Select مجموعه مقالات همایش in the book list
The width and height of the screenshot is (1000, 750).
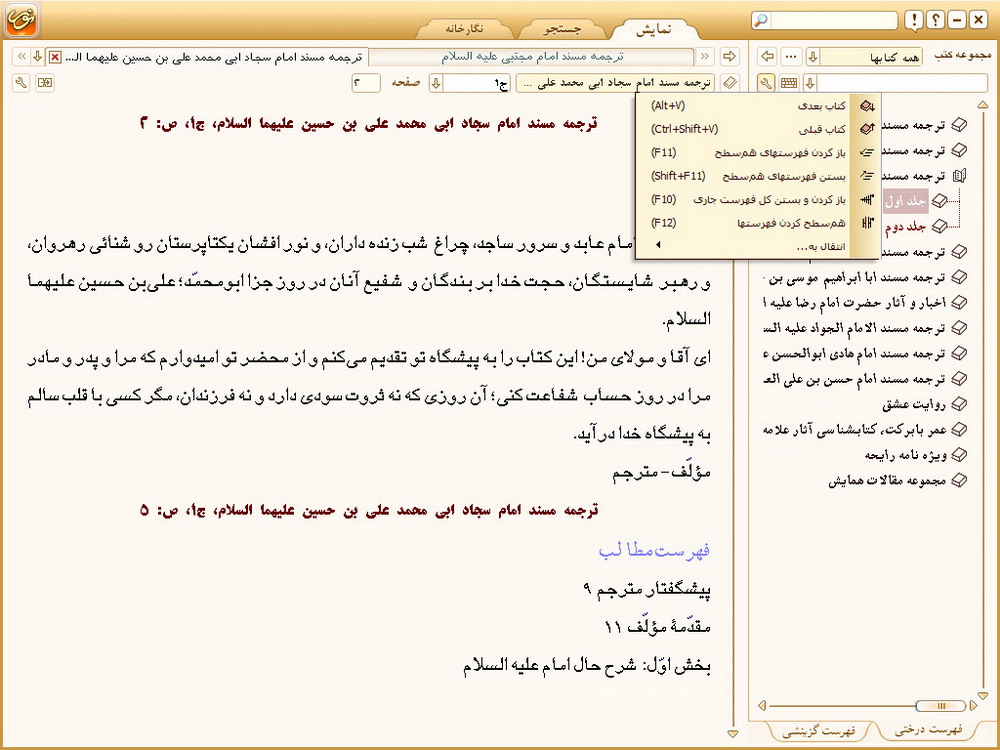coord(887,480)
